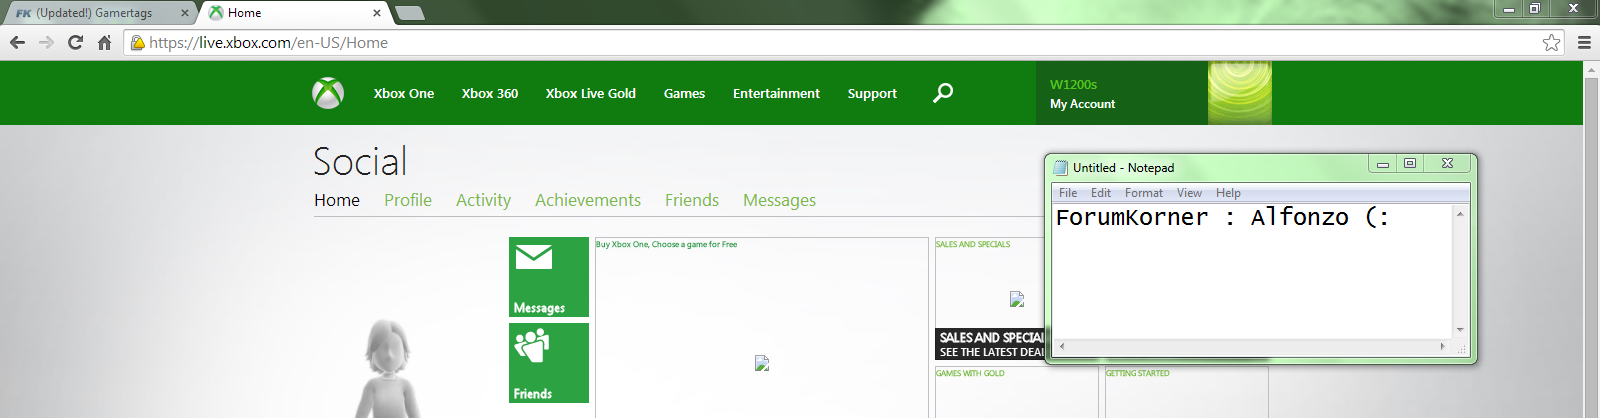Open Notepad Edit menu
The height and width of the screenshot is (418, 1600).
[x=1101, y=193]
